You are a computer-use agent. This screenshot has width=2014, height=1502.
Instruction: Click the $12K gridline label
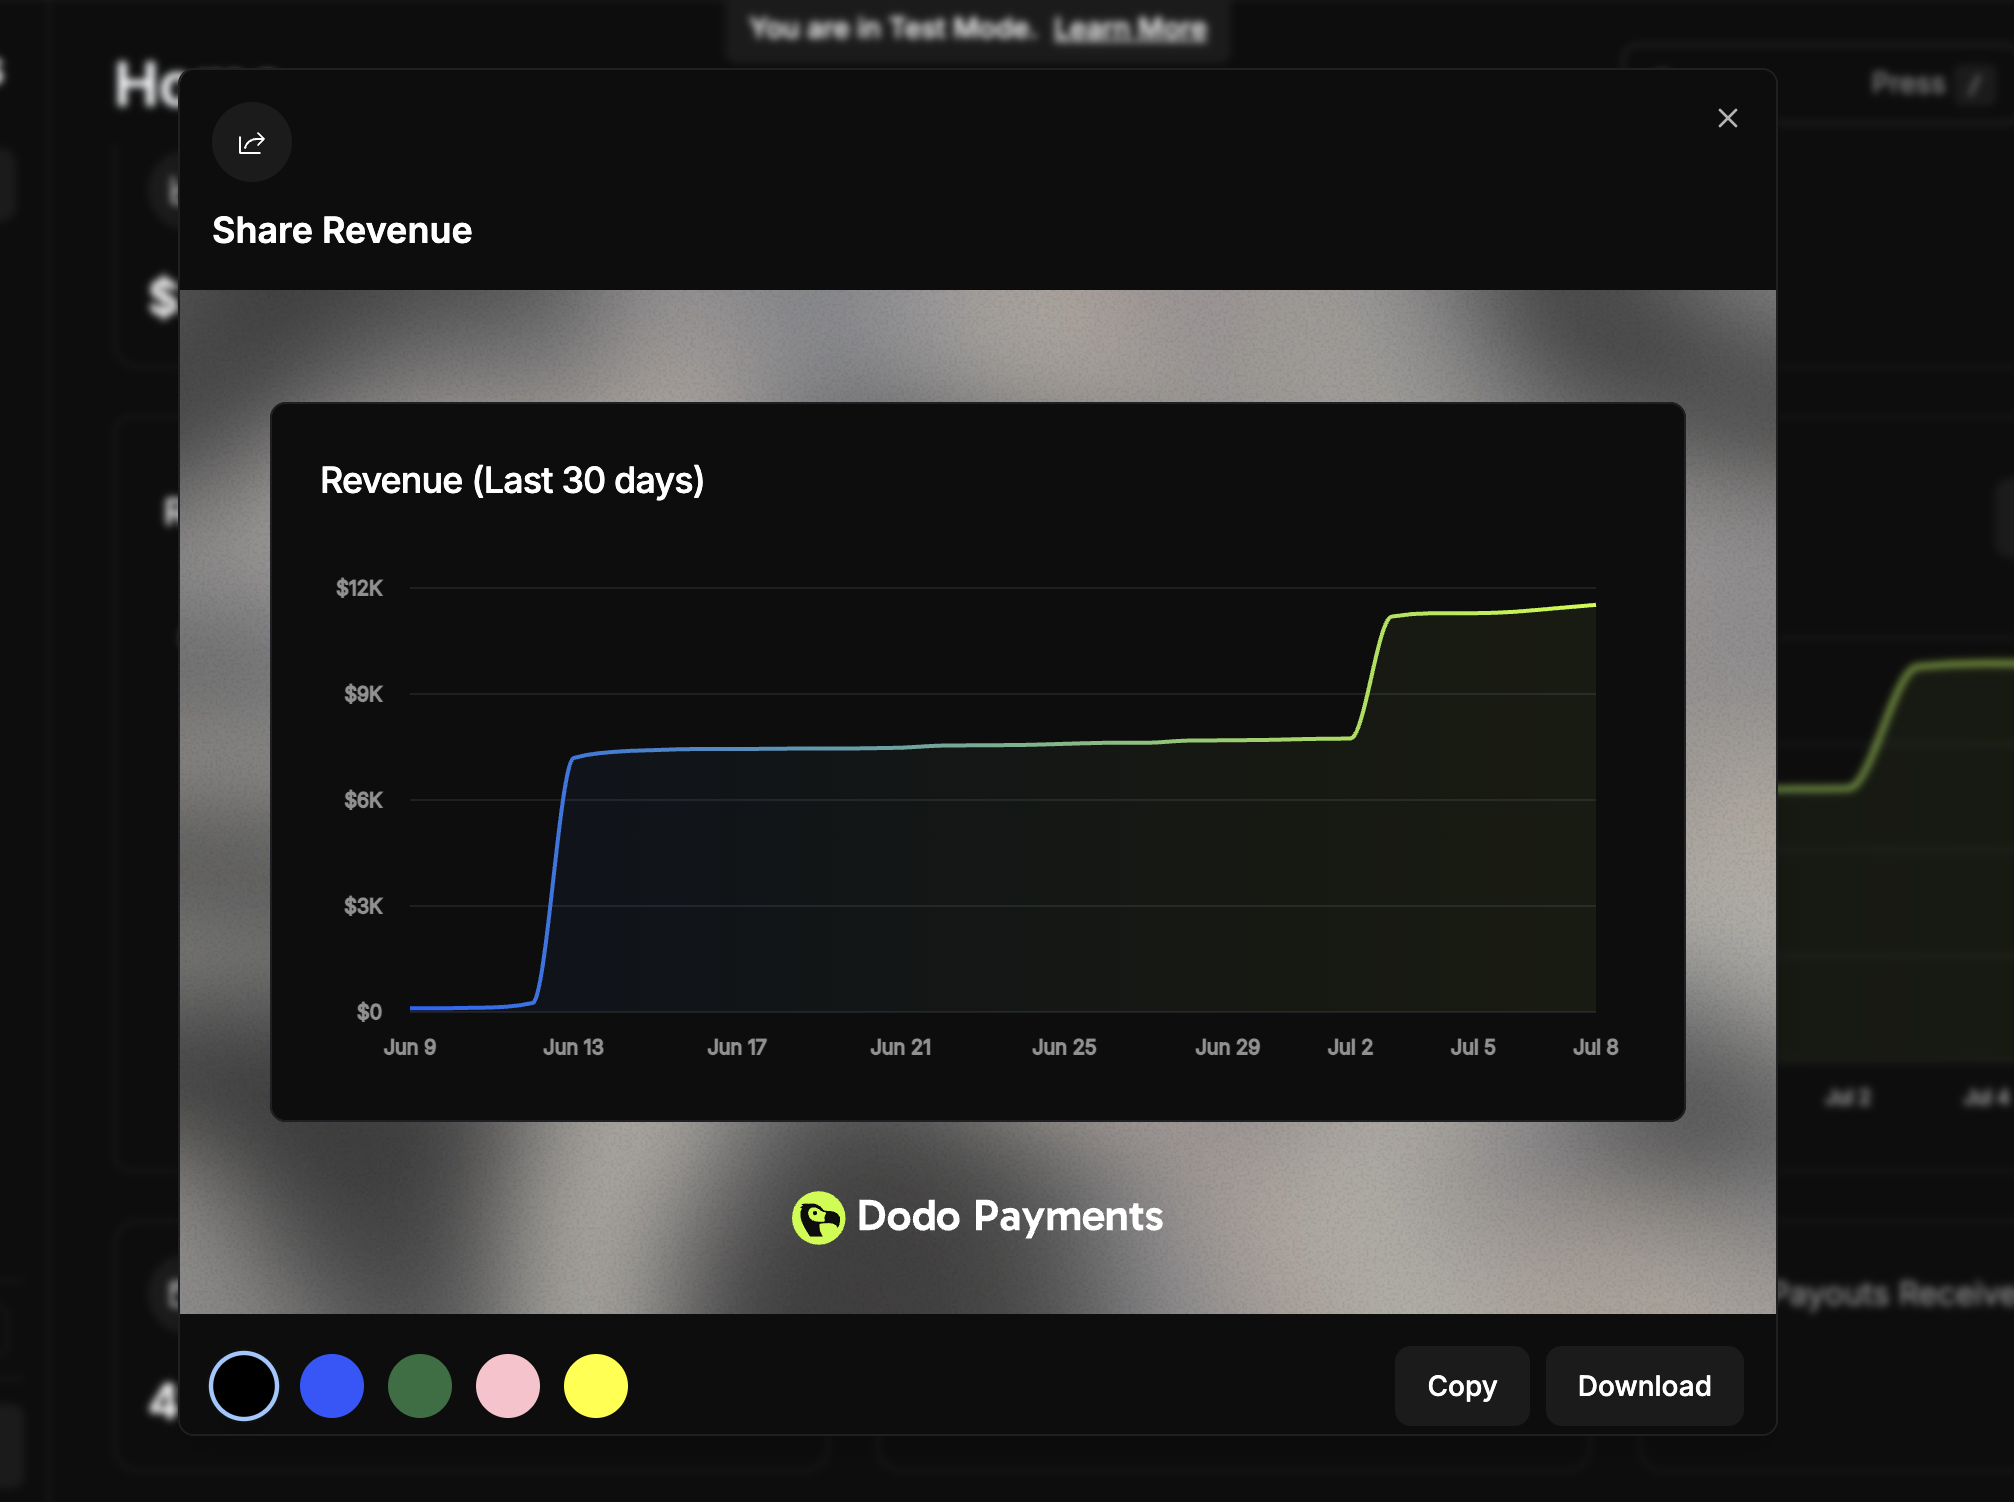click(361, 589)
